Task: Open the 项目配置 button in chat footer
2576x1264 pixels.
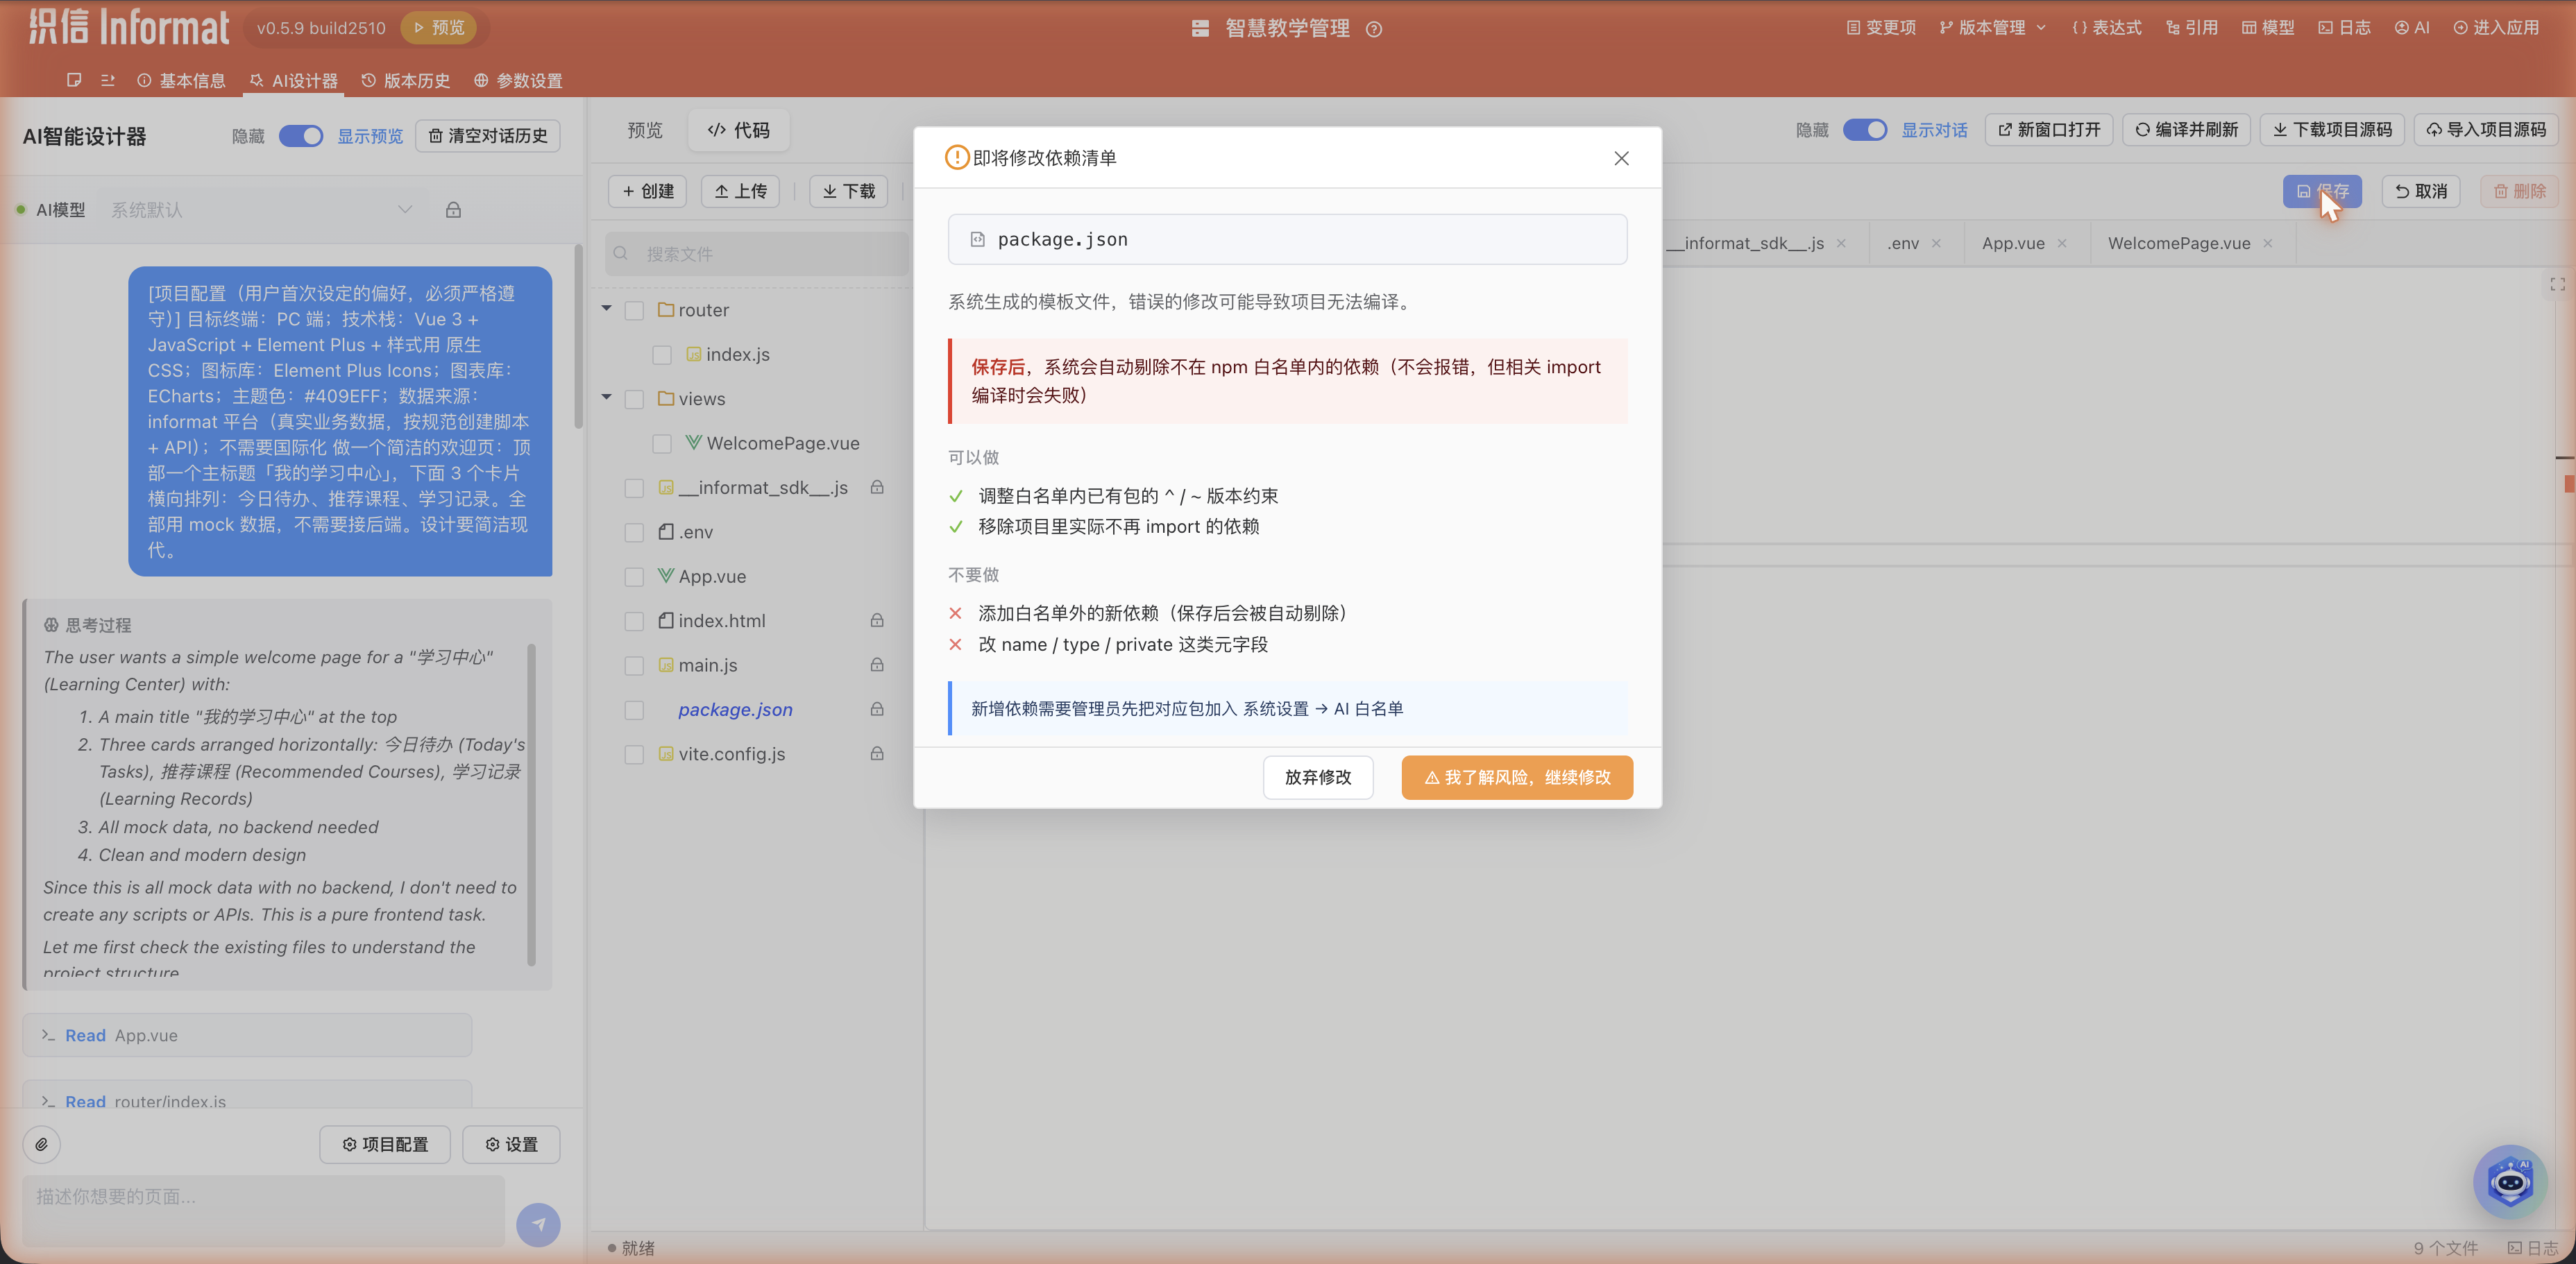Action: click(385, 1144)
